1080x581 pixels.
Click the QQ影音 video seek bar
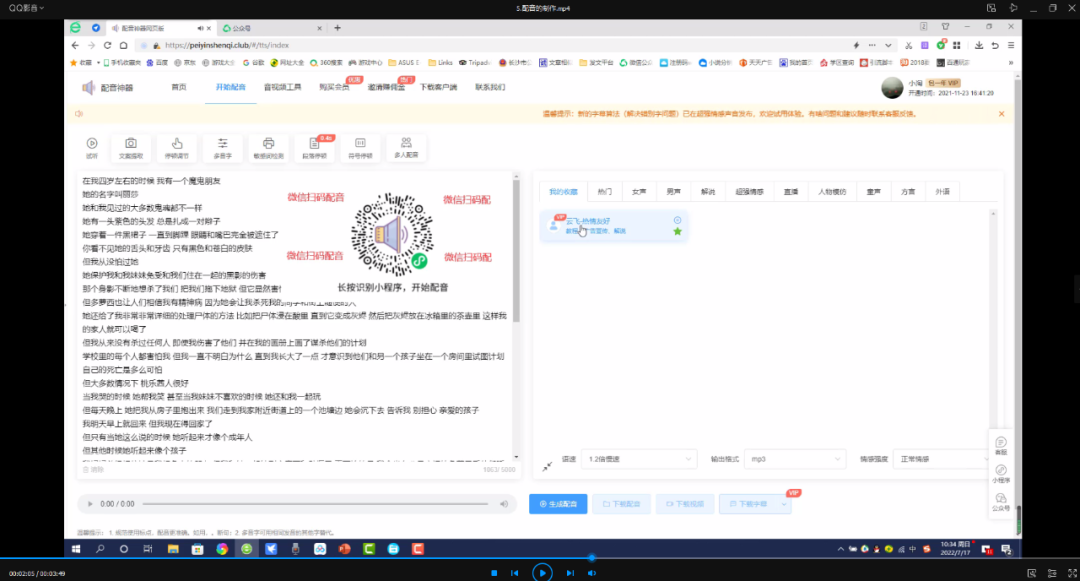[540, 558]
